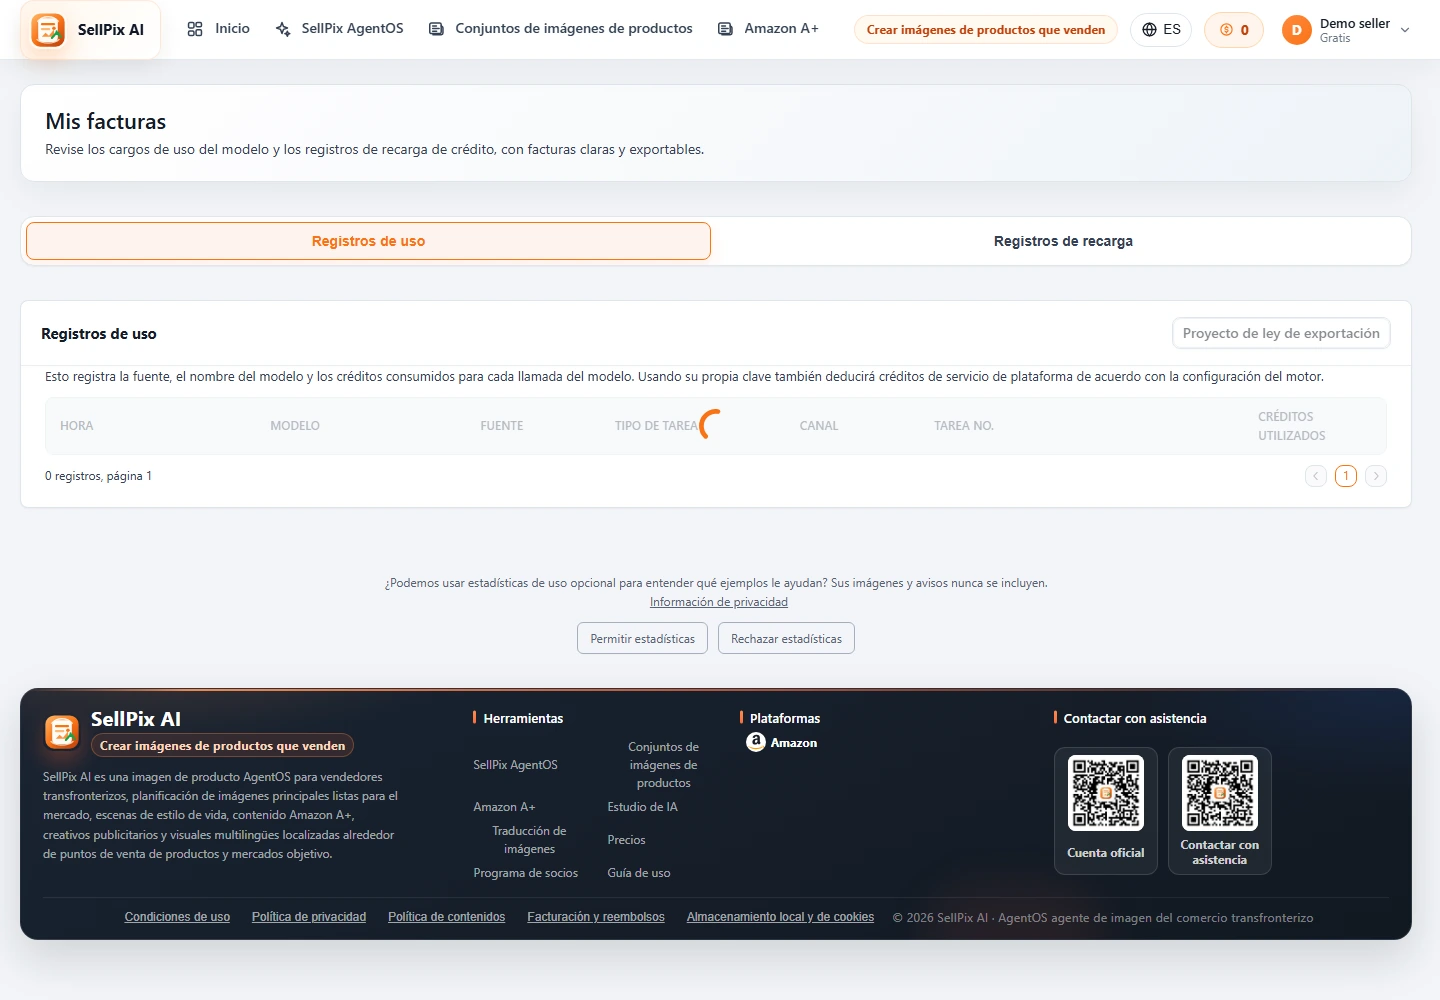Click the FUENTE column header

point(502,426)
